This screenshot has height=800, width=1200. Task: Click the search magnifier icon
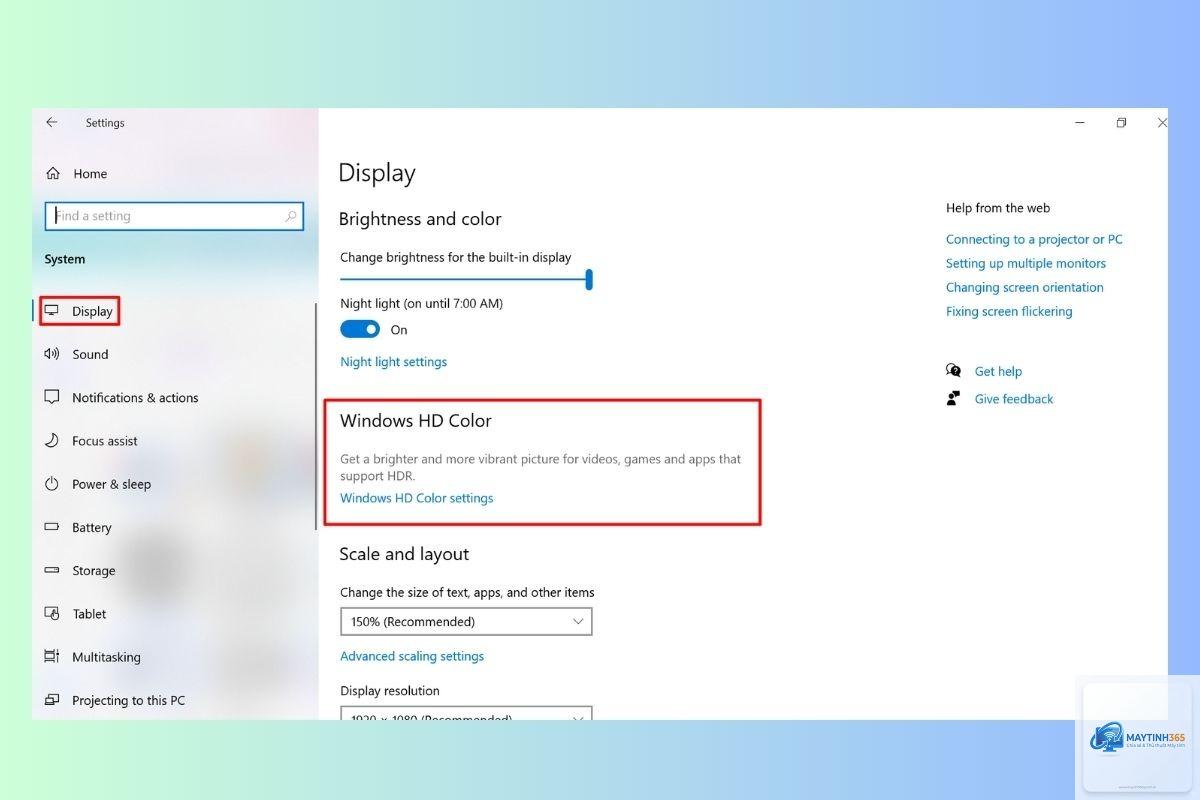click(291, 216)
